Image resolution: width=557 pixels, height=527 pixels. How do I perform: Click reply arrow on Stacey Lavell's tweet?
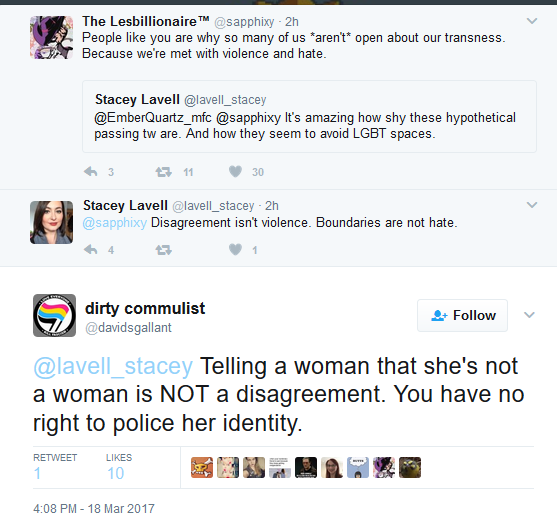[91, 250]
